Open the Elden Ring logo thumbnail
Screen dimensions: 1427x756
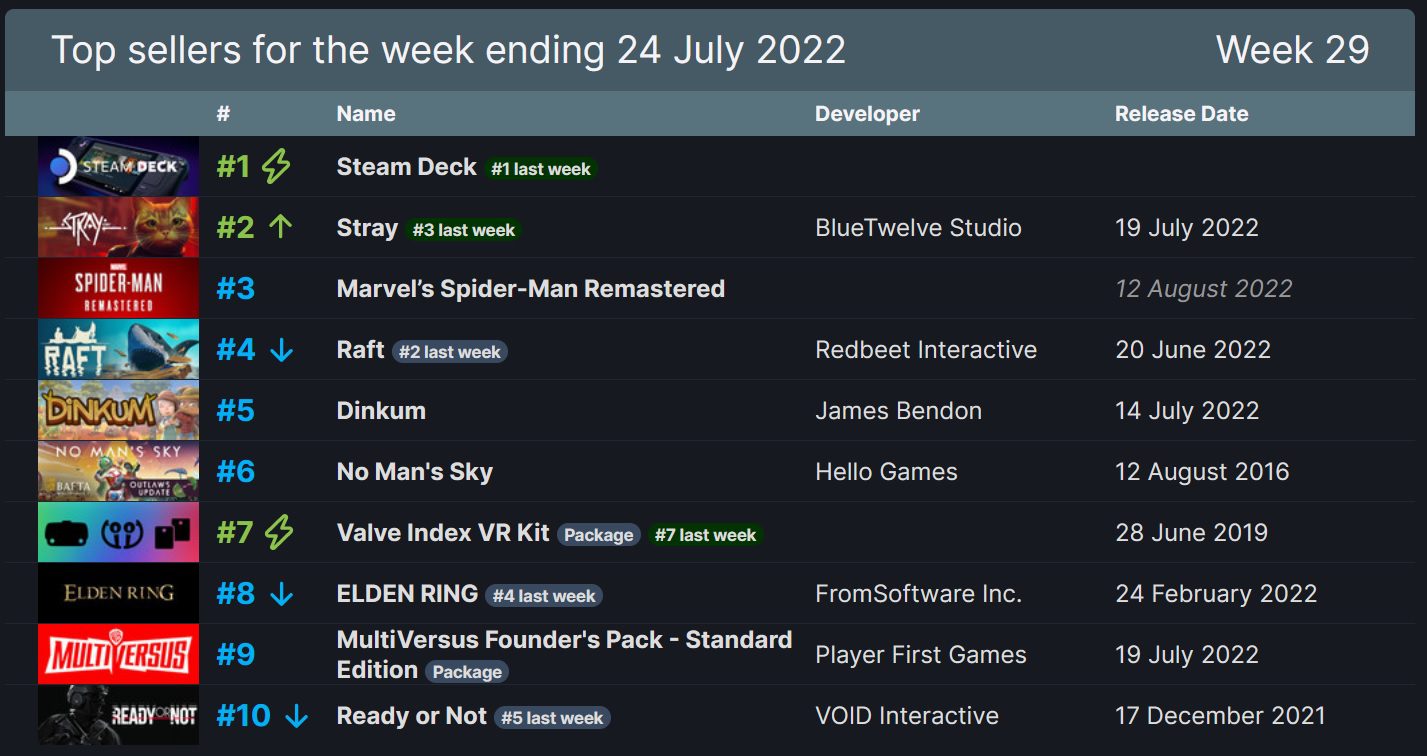coord(118,593)
